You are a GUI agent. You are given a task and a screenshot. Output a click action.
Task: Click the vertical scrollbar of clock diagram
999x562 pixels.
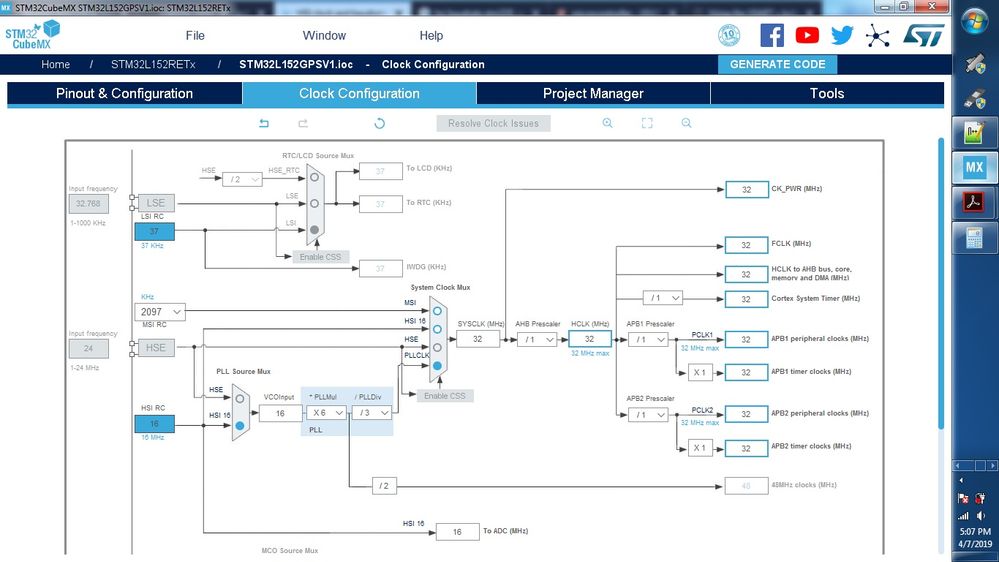tap(940, 284)
